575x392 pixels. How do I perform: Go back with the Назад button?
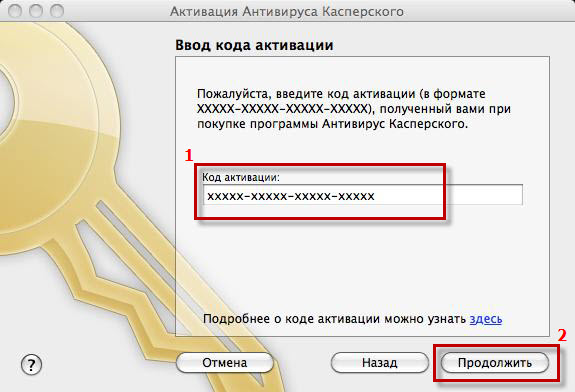pos(379,363)
